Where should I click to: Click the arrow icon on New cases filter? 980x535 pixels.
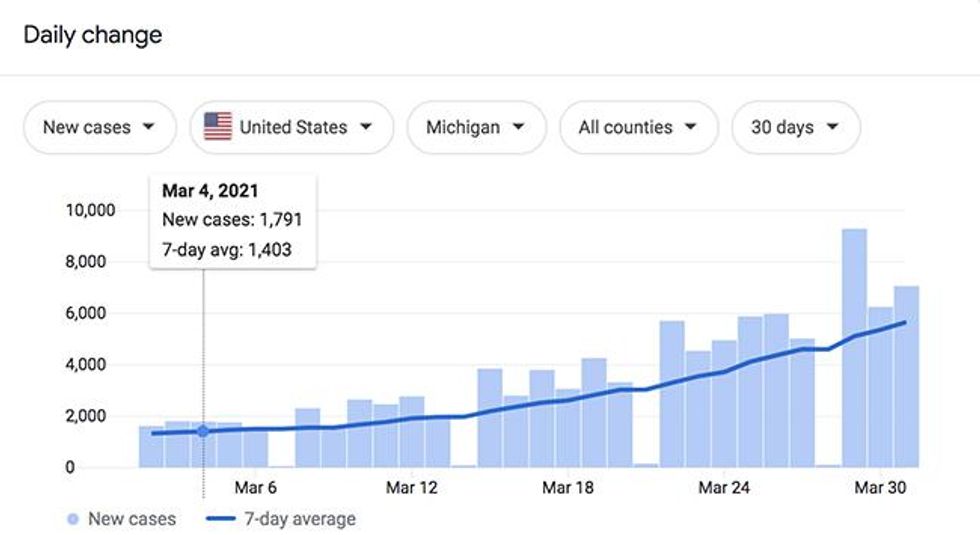coord(149,128)
